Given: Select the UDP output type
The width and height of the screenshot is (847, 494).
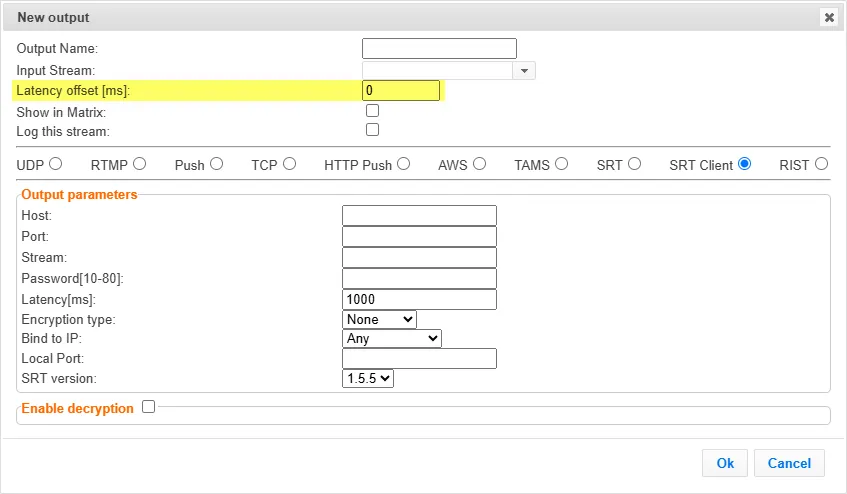Looking at the screenshot, I should pos(56,164).
